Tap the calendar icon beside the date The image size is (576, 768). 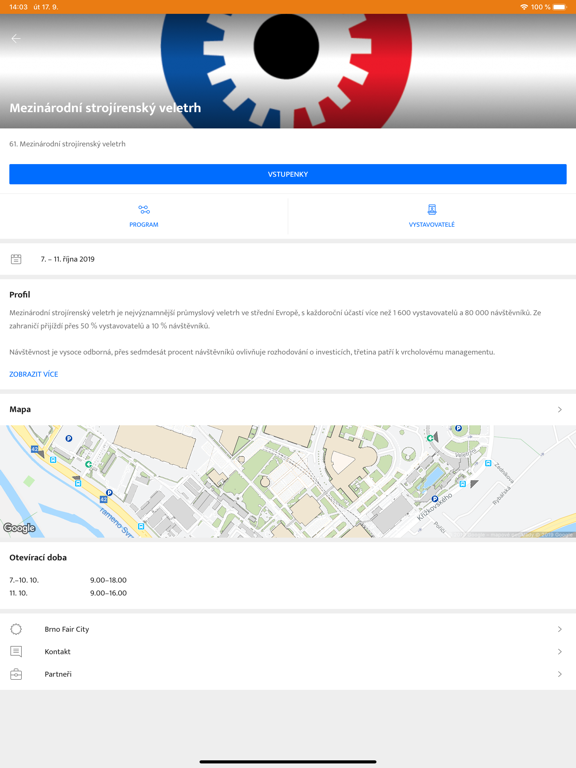click(16, 259)
